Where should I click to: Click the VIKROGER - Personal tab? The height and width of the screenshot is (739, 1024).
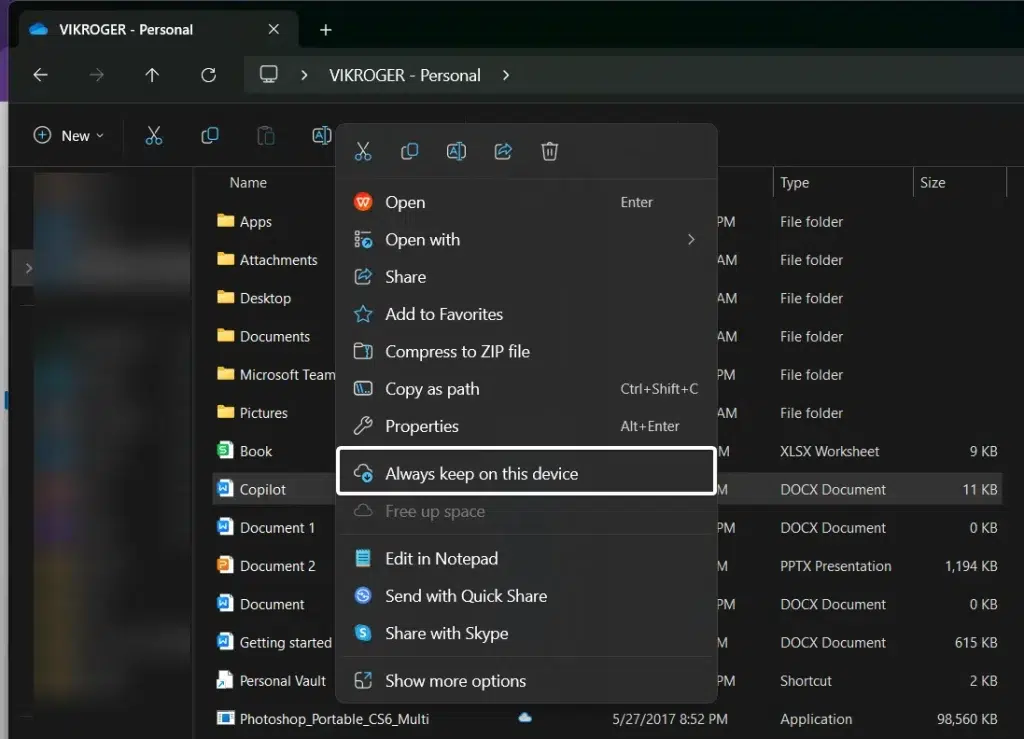158,30
